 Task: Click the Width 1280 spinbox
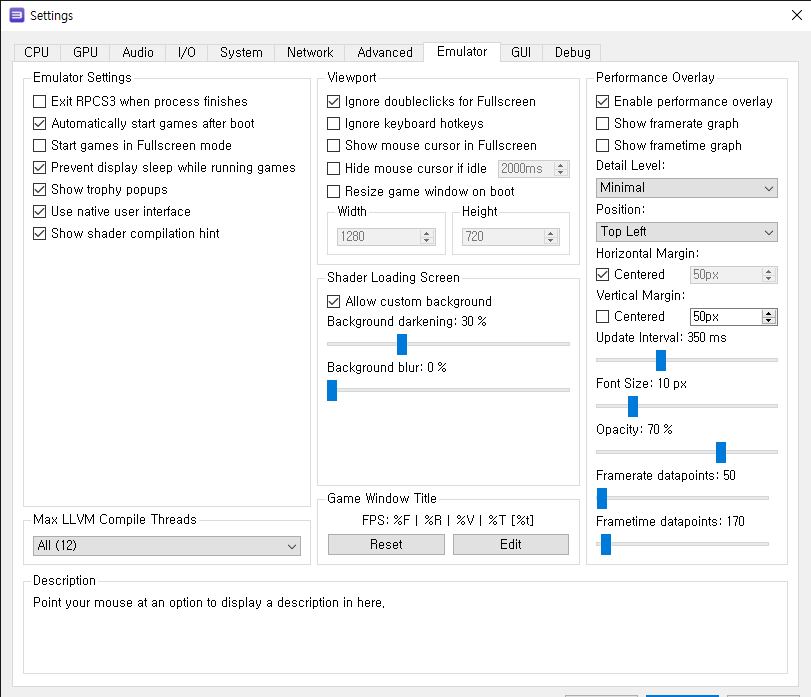[386, 237]
